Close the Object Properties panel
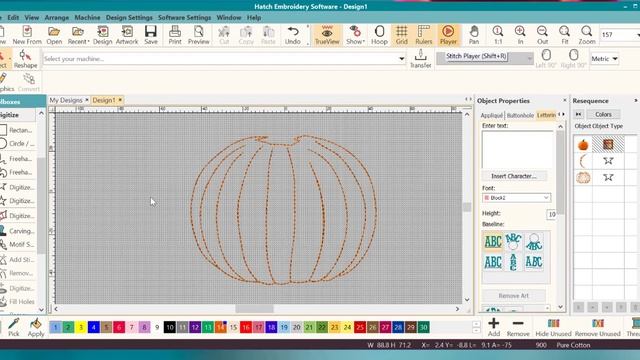The image size is (640, 360). pyautogui.click(x=564, y=100)
